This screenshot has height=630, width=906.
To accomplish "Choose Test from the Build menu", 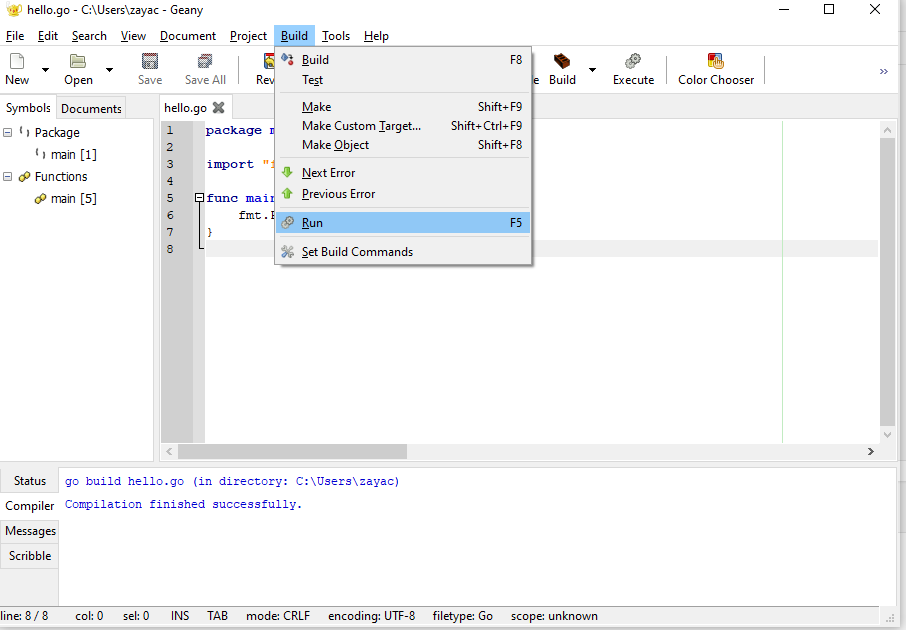I will 403,80.
